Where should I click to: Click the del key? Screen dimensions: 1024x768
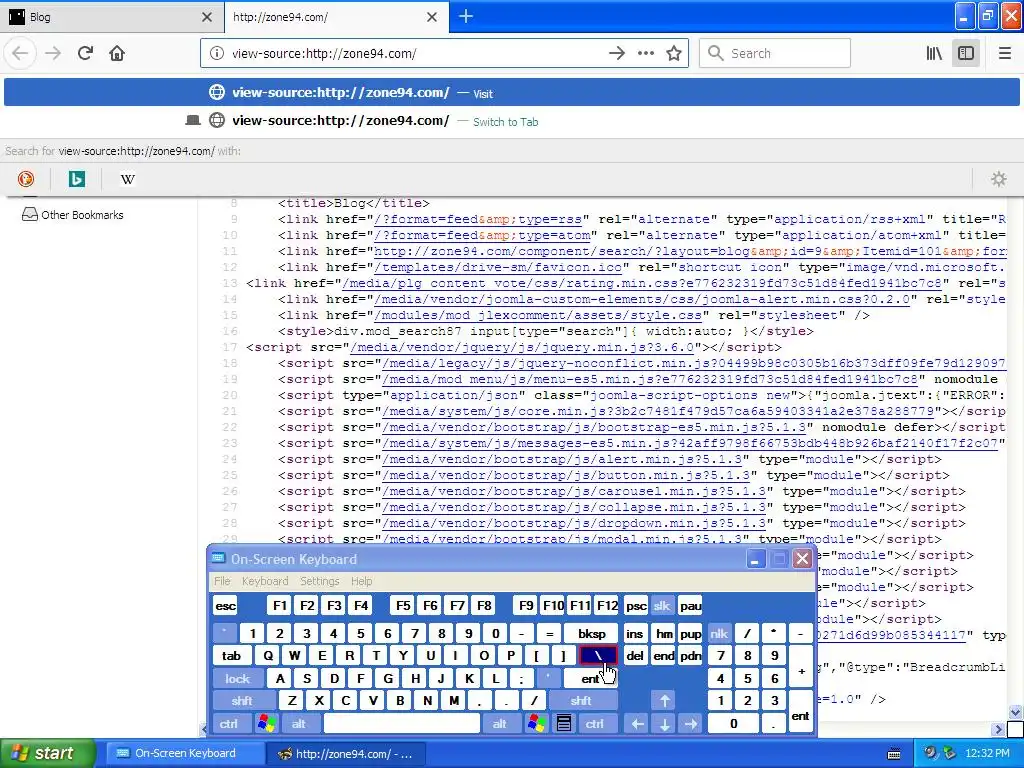(x=635, y=656)
